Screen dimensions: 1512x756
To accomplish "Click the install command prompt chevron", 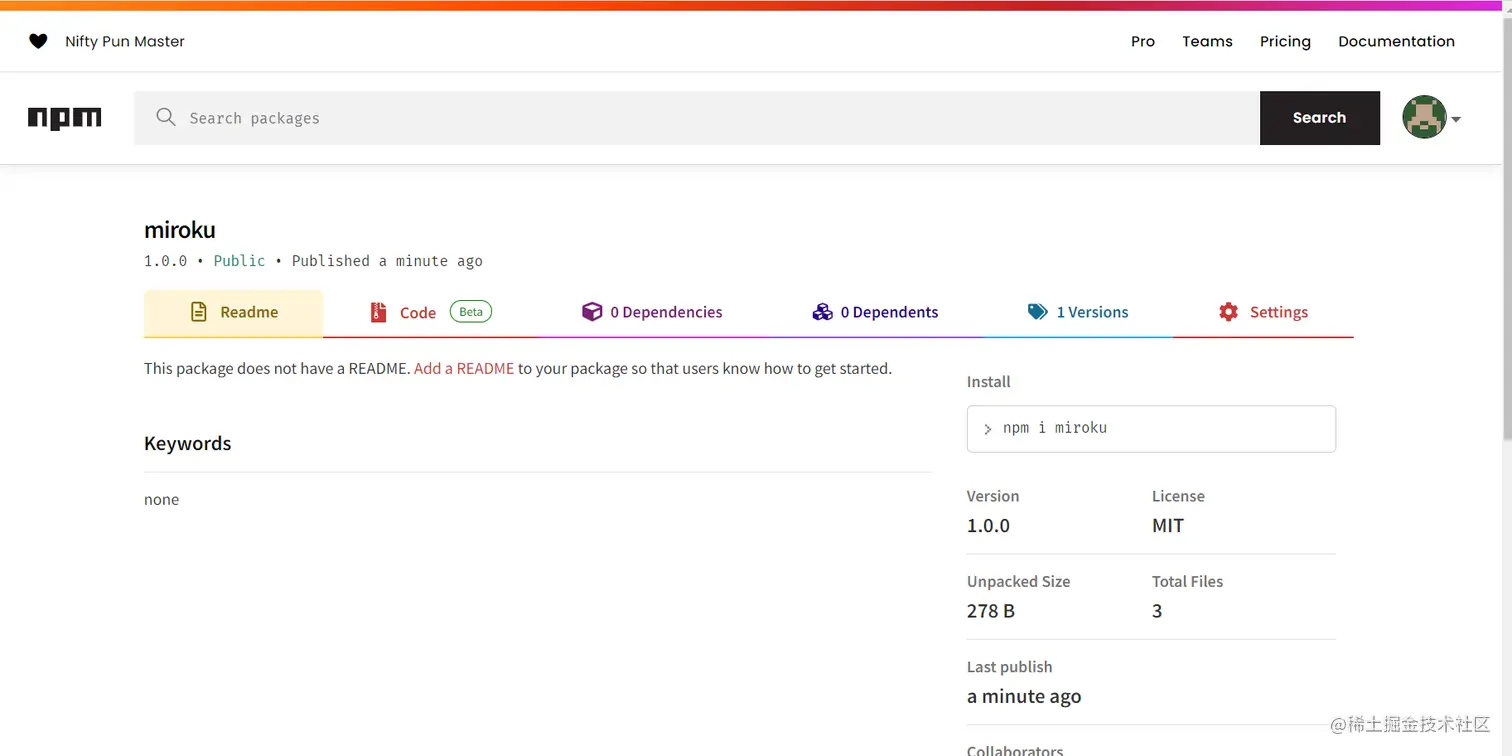I will (x=987, y=429).
